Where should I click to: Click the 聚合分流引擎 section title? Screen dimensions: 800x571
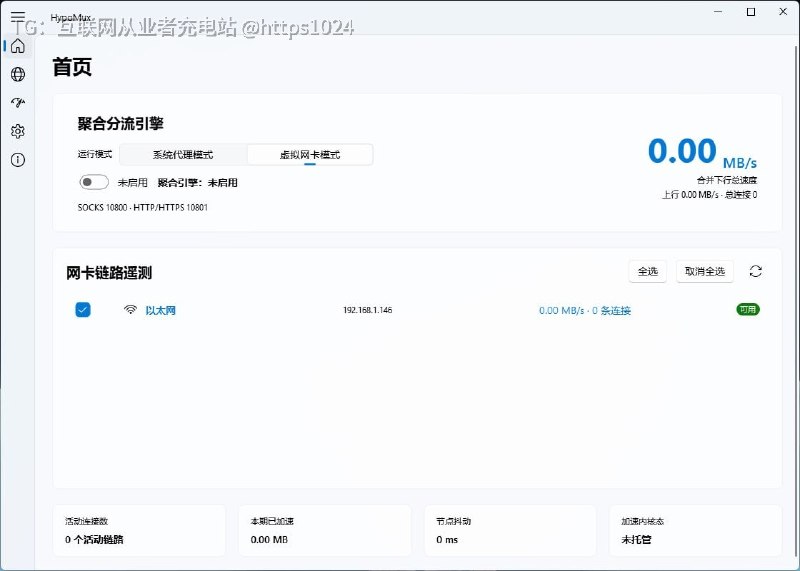(120, 123)
